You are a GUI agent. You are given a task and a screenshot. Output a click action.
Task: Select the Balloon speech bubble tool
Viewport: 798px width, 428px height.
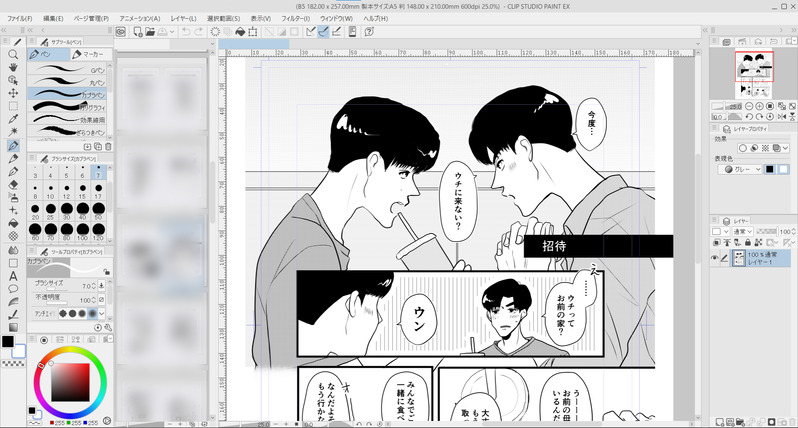13,289
